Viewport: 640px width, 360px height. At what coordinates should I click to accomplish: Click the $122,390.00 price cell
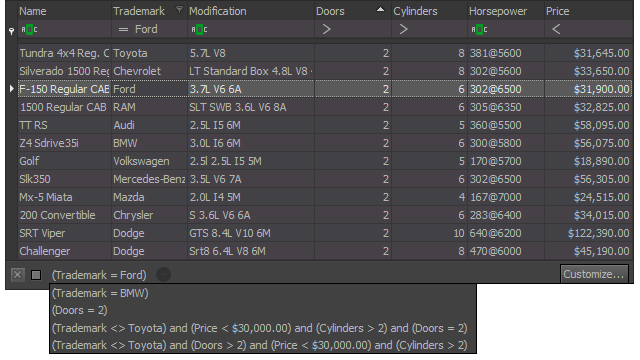pos(589,233)
